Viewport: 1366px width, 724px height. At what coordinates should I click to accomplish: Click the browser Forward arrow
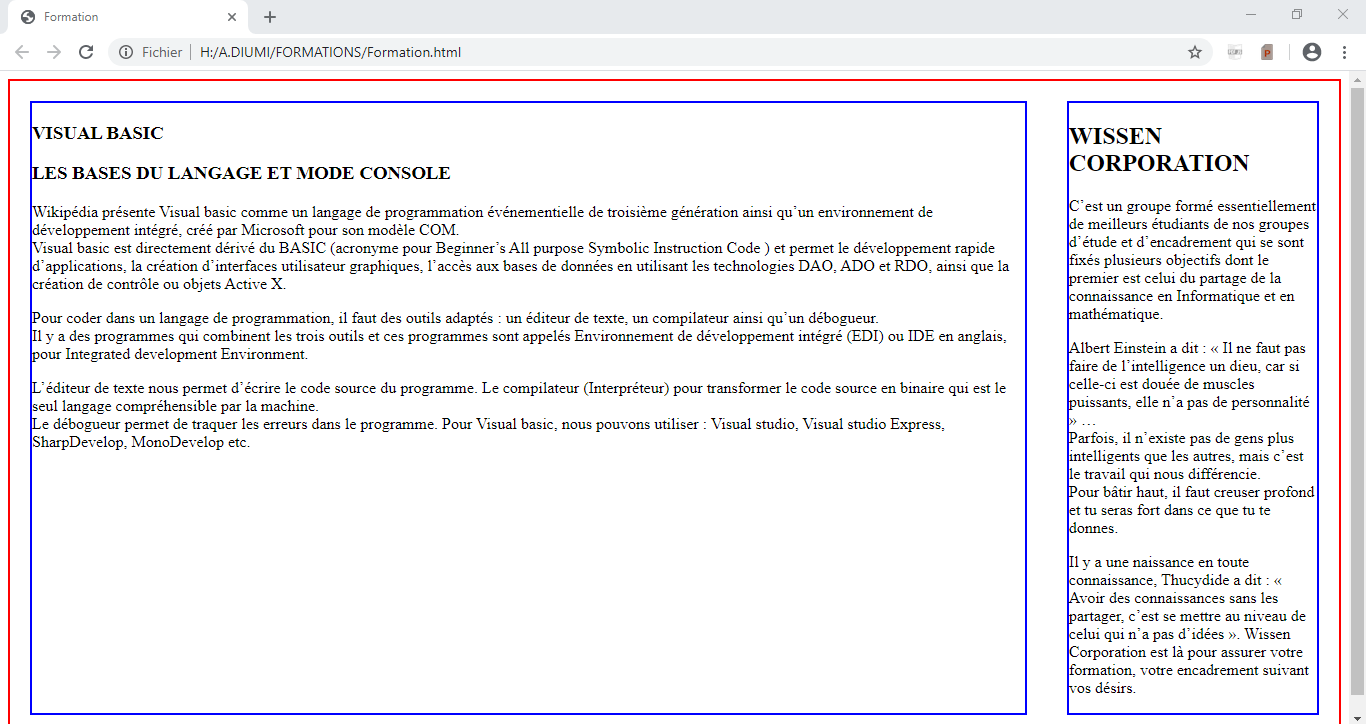tap(54, 52)
